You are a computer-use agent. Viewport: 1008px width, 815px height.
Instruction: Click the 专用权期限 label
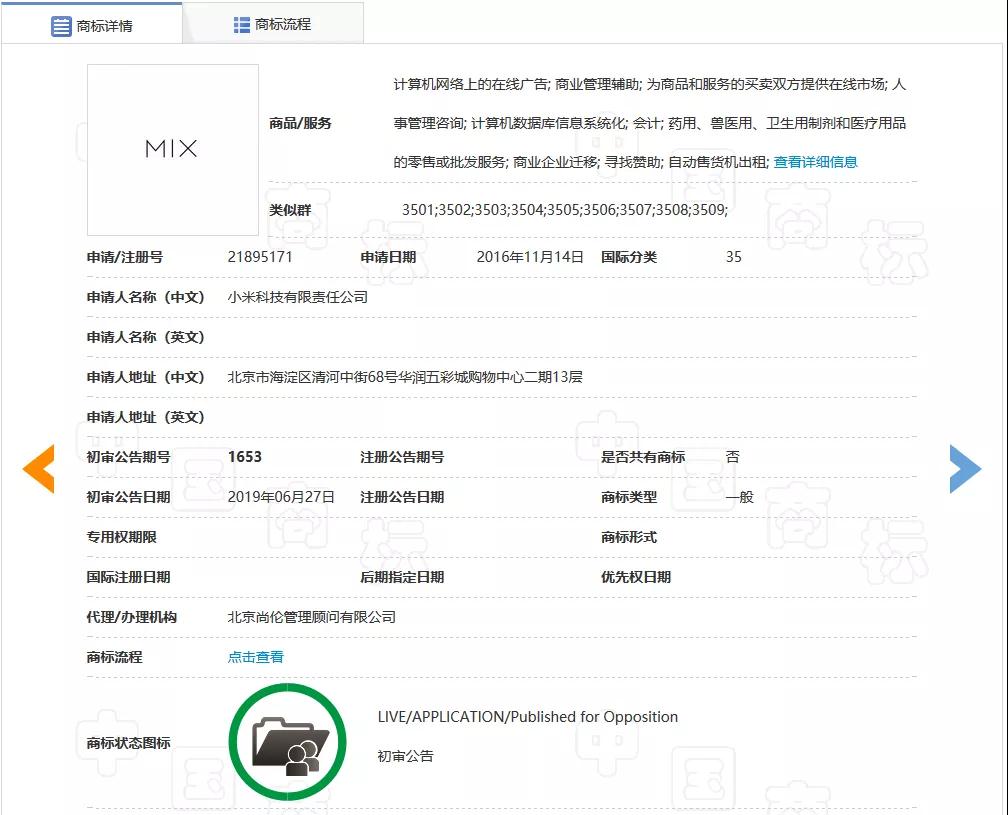tap(122, 537)
